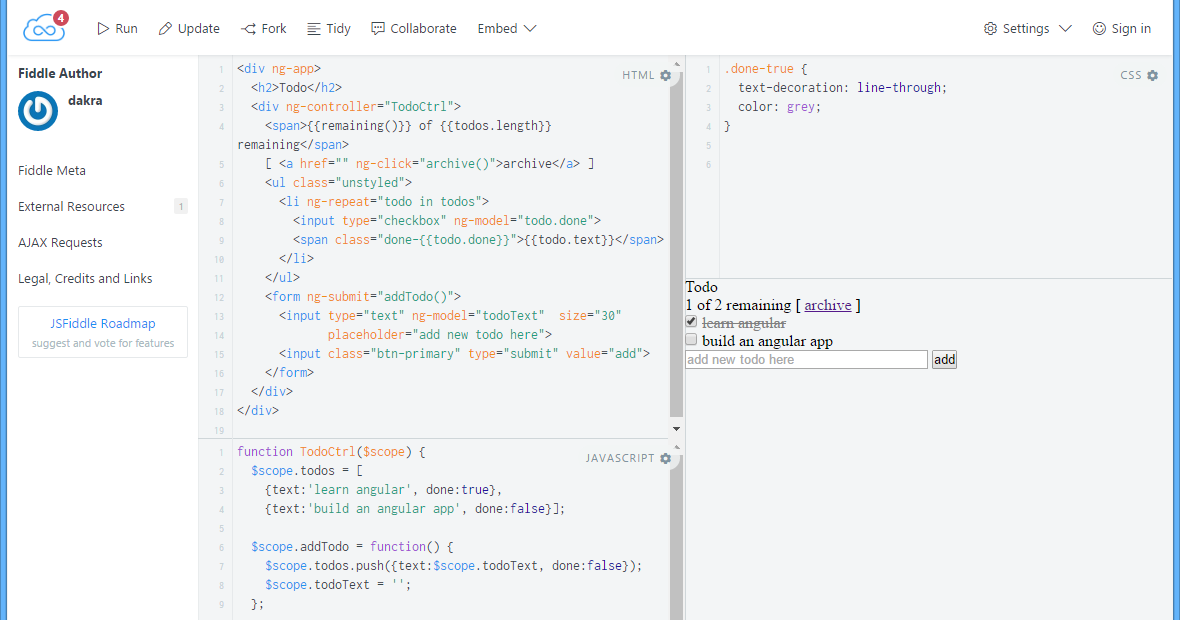Open the JavaScript panel settings gear

(x=665, y=458)
